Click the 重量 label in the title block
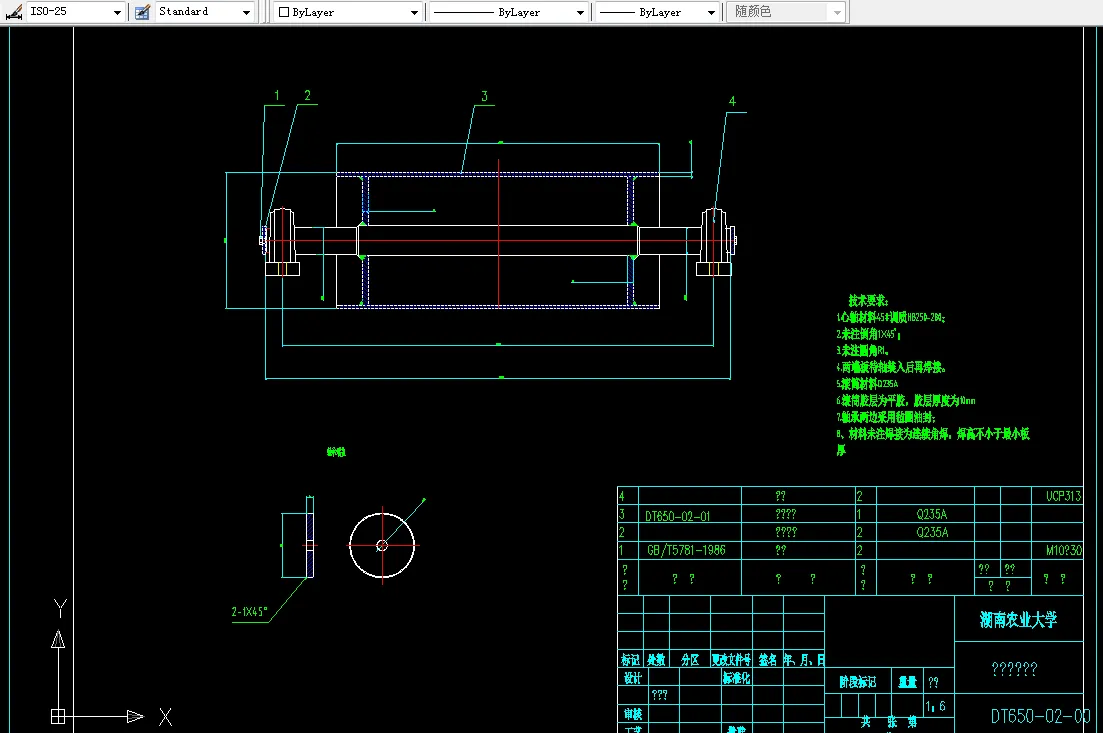This screenshot has height=733, width=1103. coord(907,682)
